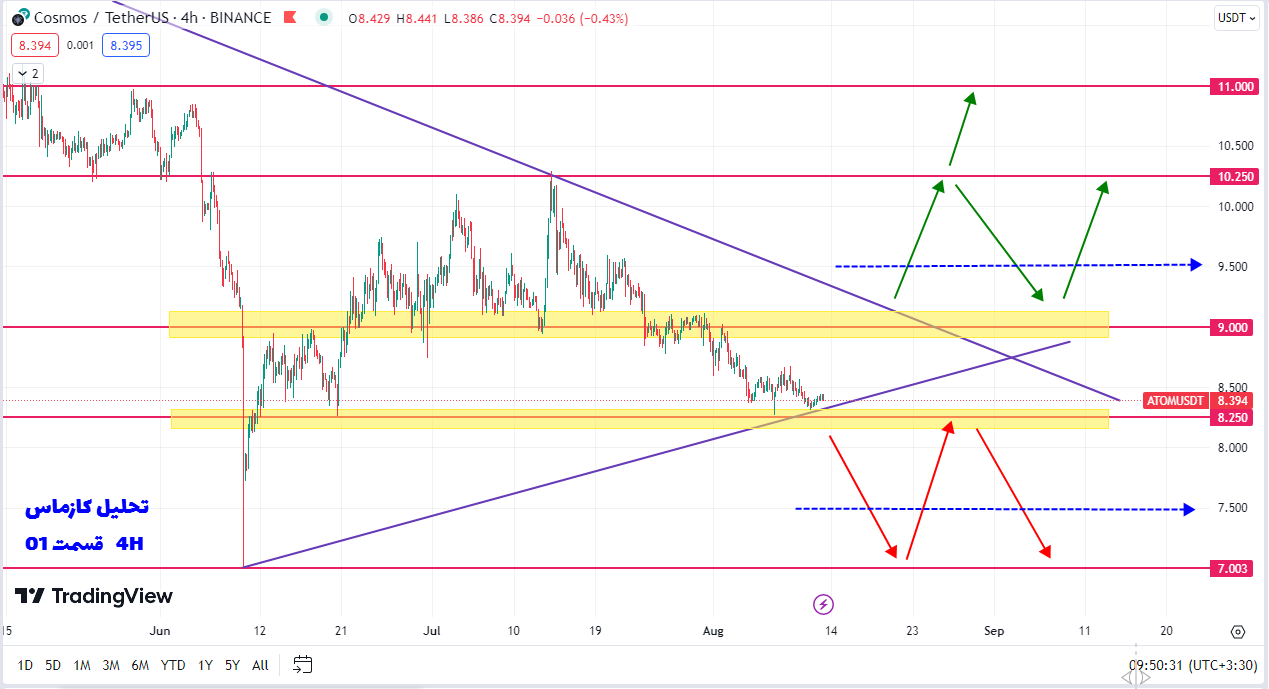The height and width of the screenshot is (689, 1269).
Task: Select the YTD time range
Action: point(173,665)
